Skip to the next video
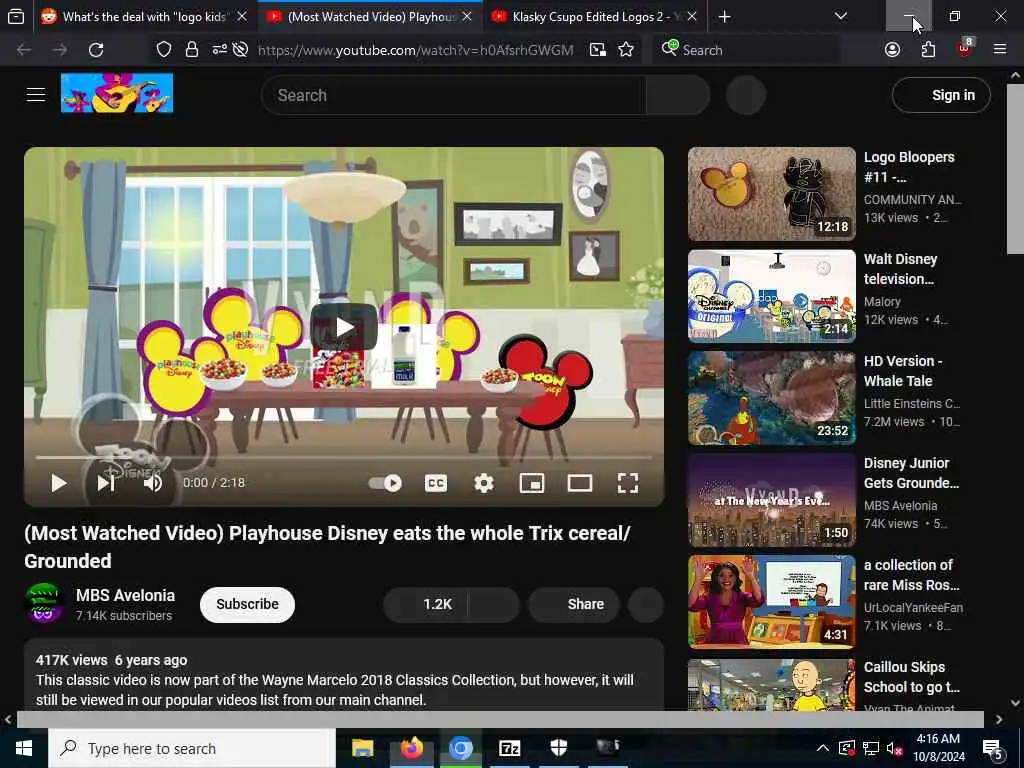 [106, 483]
